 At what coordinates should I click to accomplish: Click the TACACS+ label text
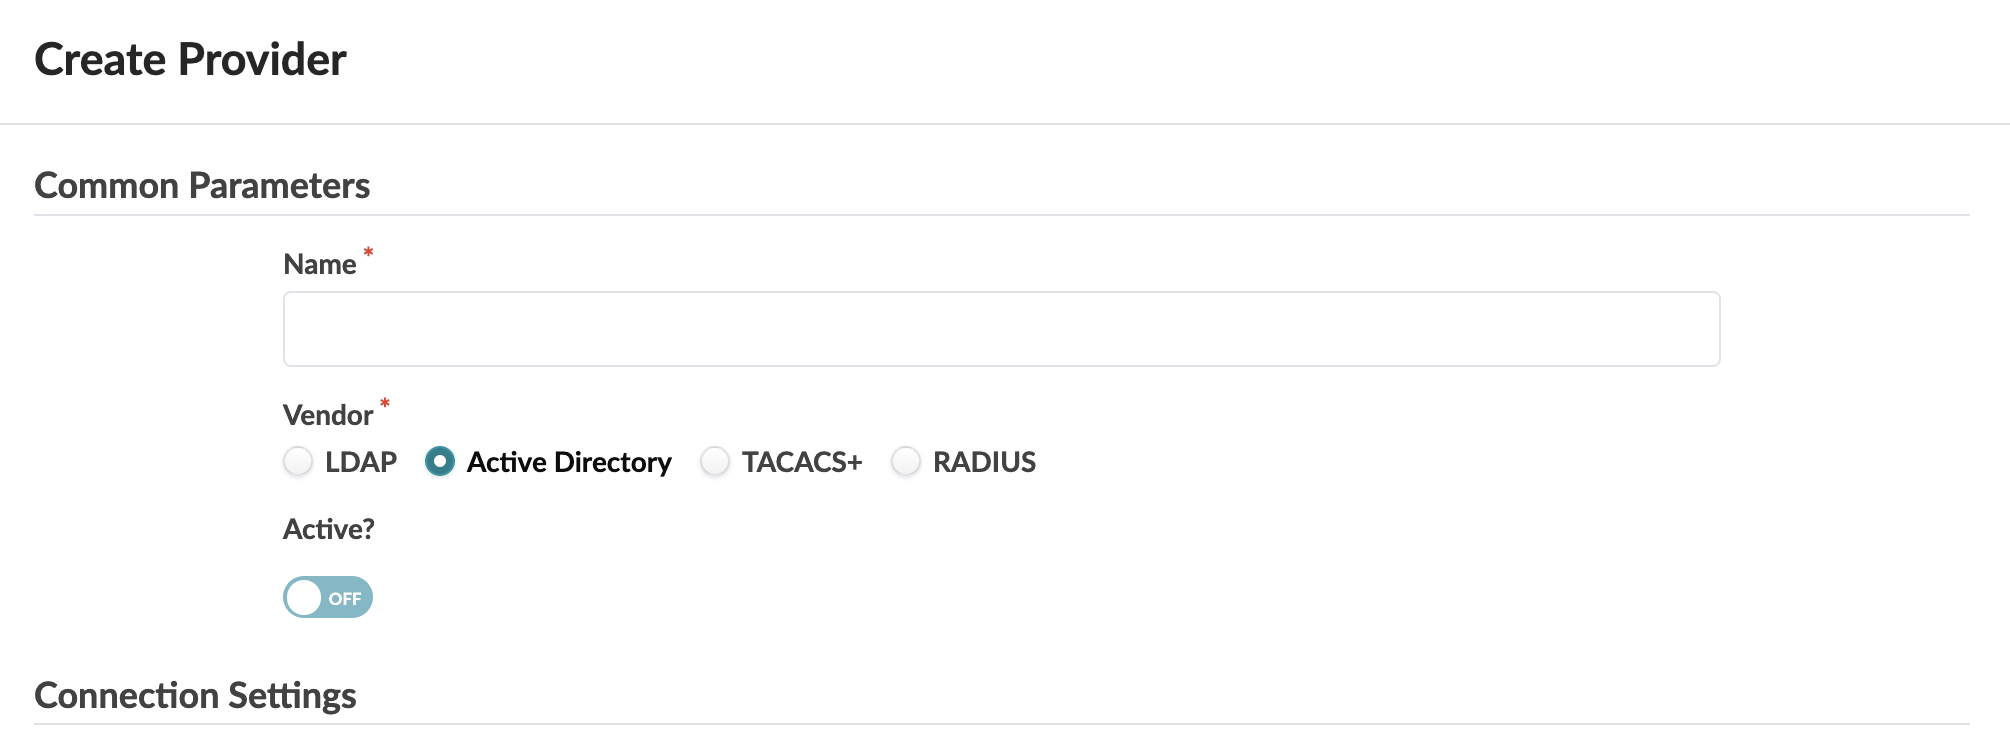[x=802, y=462]
